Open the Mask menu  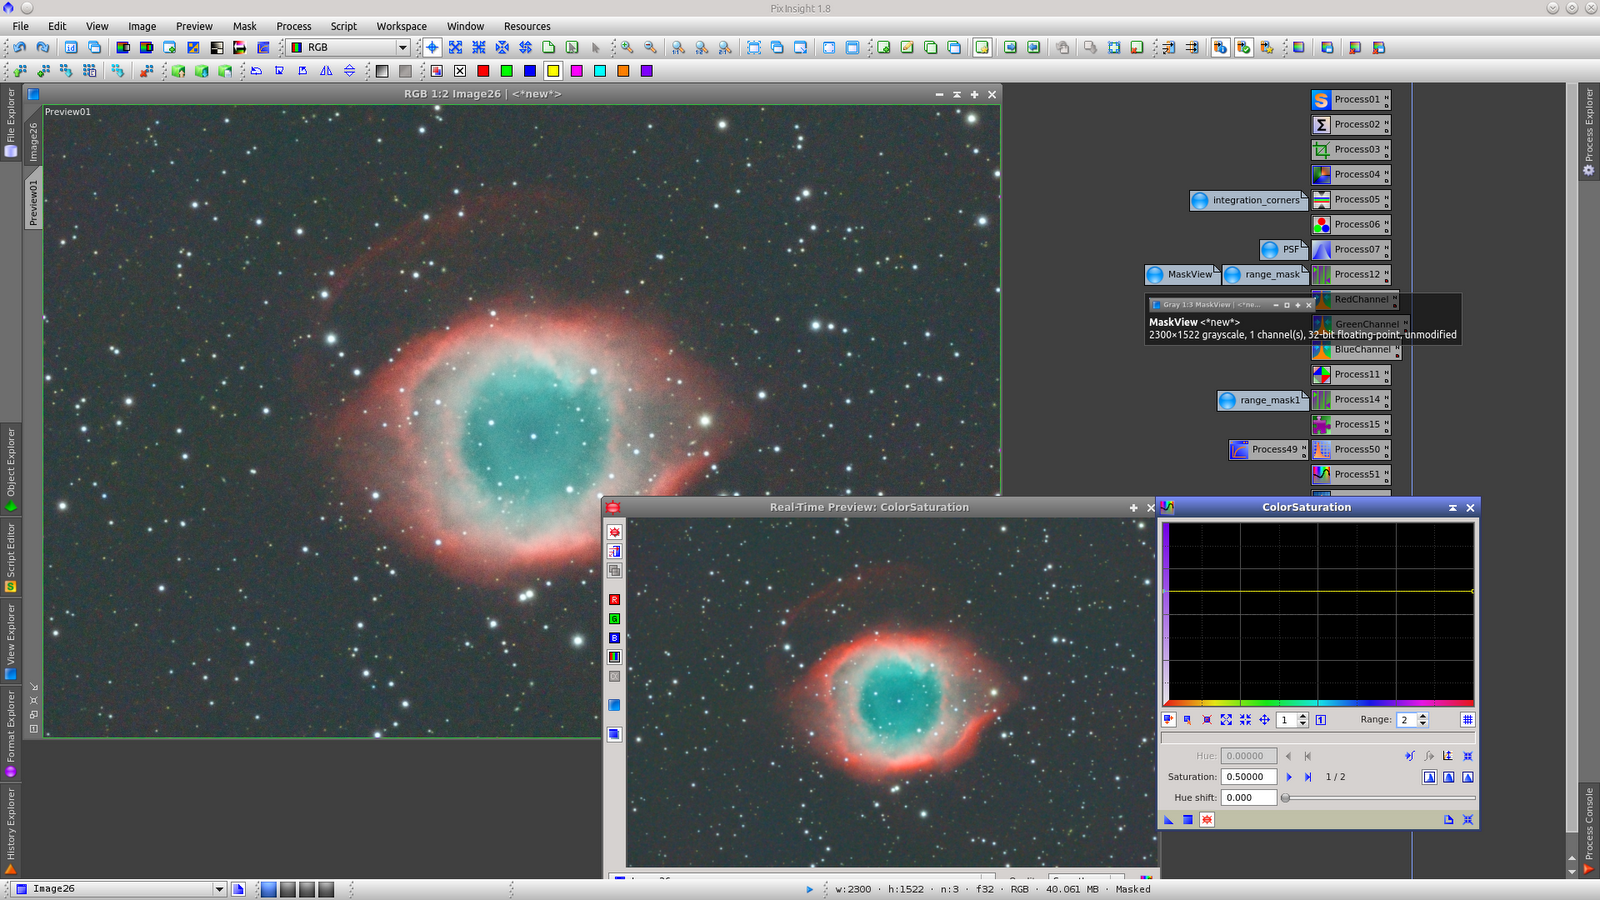[245, 26]
